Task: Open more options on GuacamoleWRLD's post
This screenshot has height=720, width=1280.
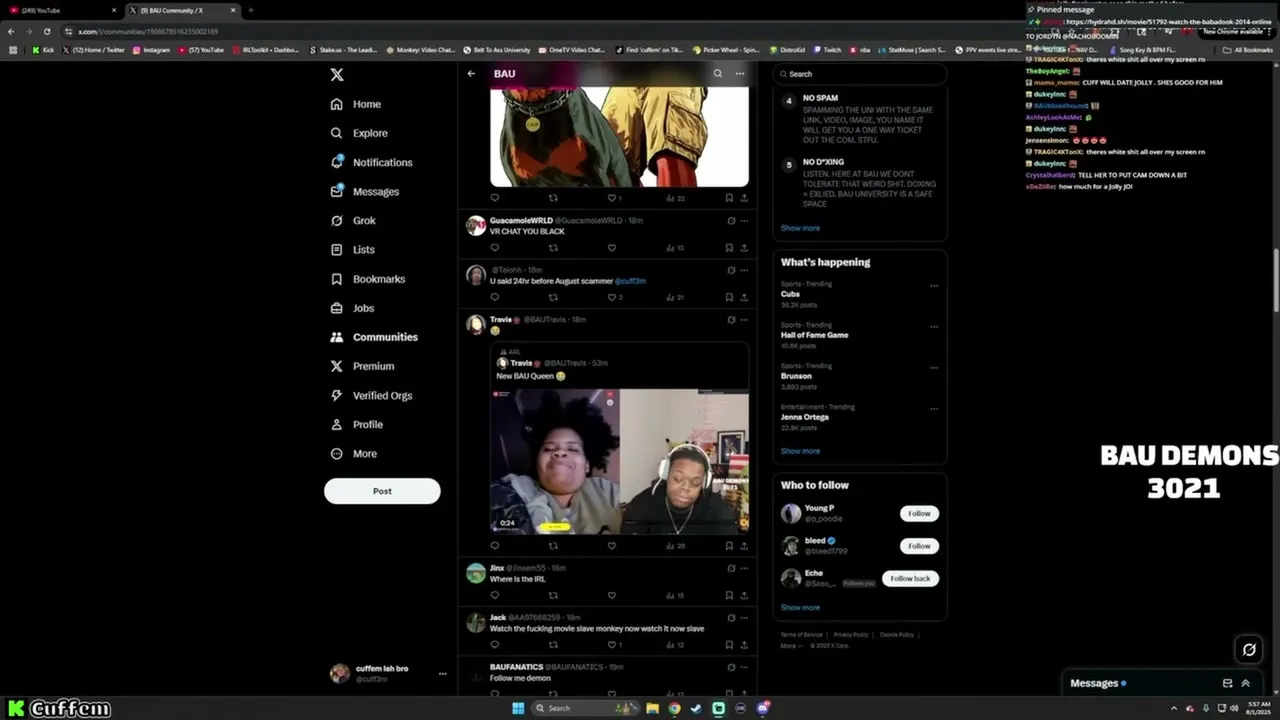Action: tap(744, 221)
